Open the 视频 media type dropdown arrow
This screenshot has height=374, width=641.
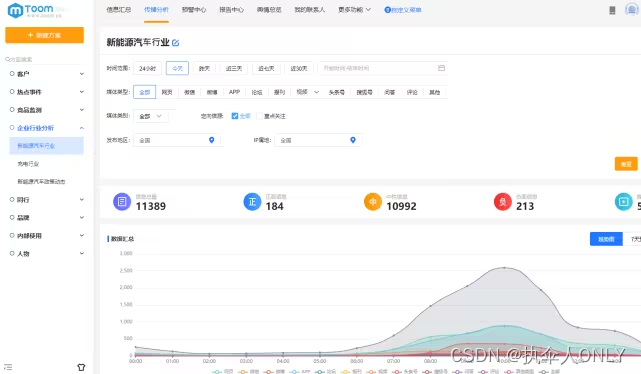click(x=316, y=92)
